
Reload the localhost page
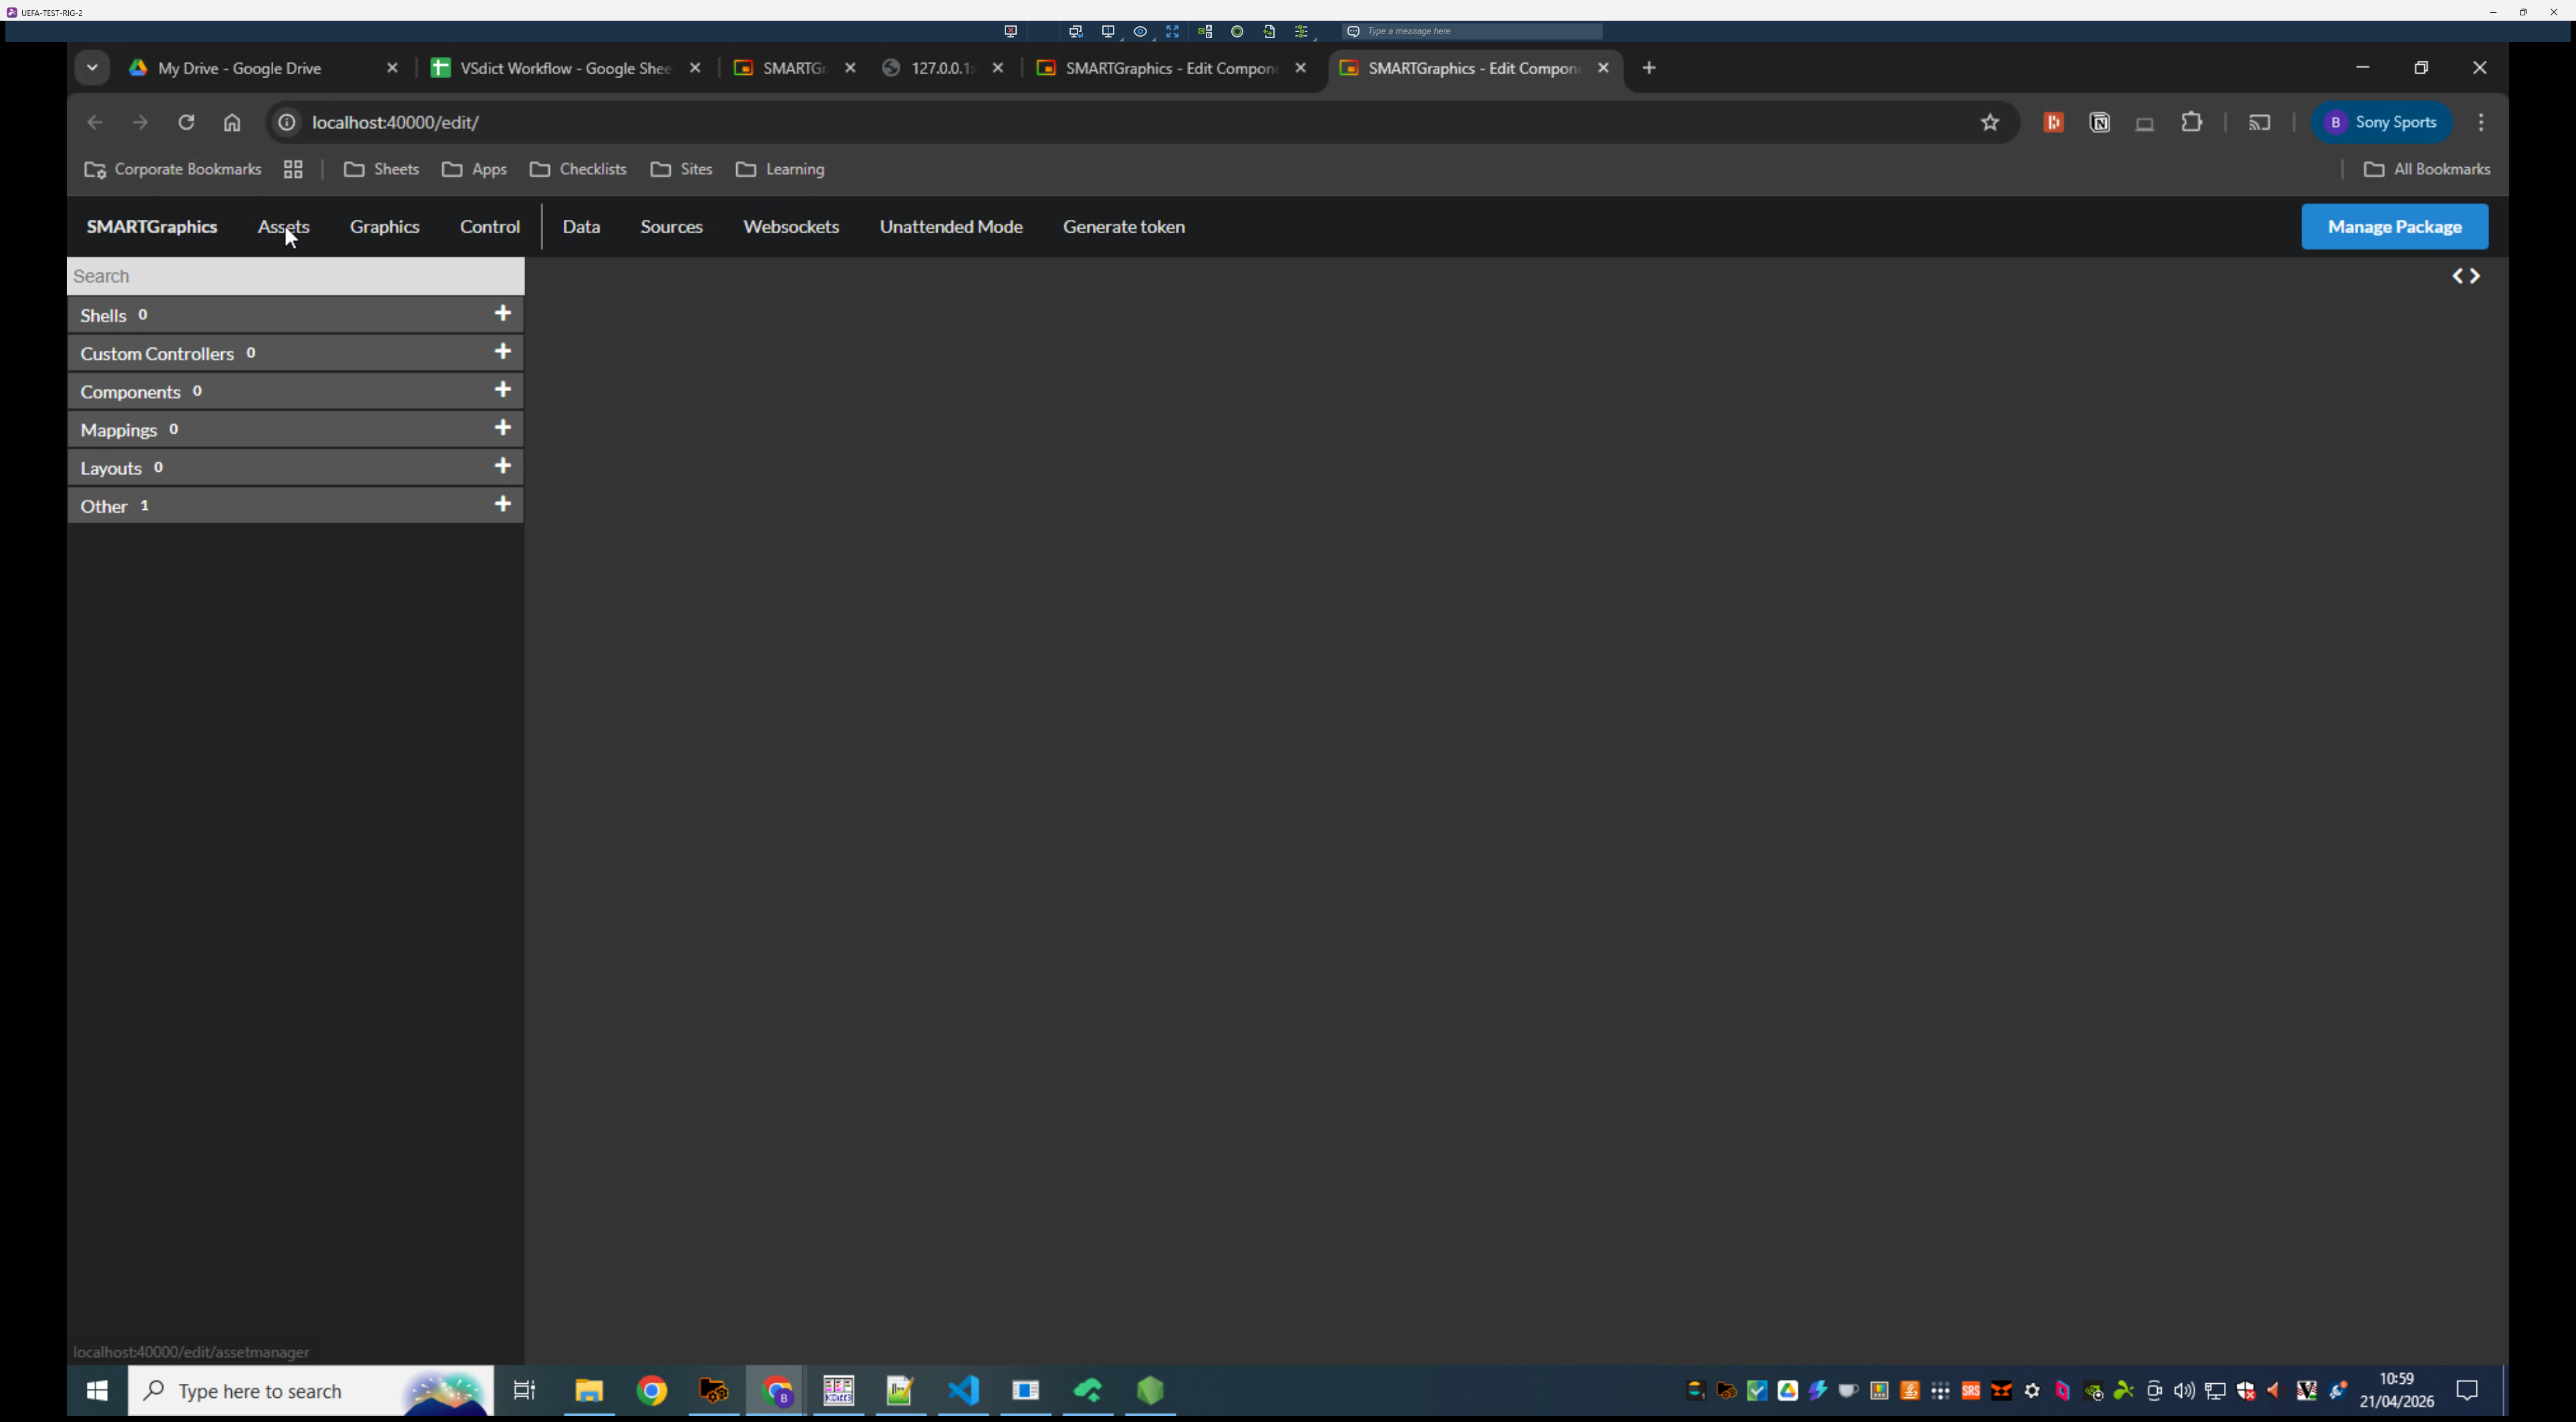click(186, 122)
